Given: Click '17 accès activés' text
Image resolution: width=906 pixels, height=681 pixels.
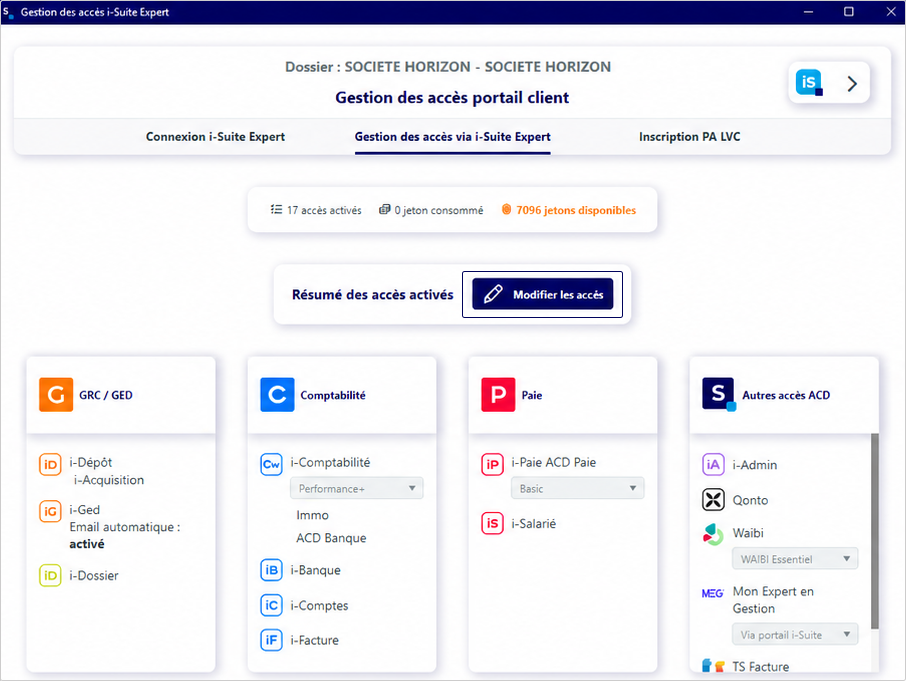Looking at the screenshot, I should coord(324,210).
